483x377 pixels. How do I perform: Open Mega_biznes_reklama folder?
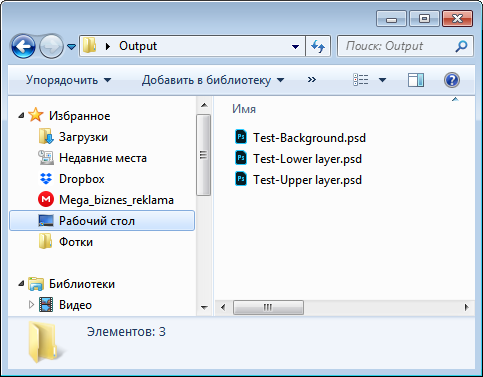(x=116, y=200)
